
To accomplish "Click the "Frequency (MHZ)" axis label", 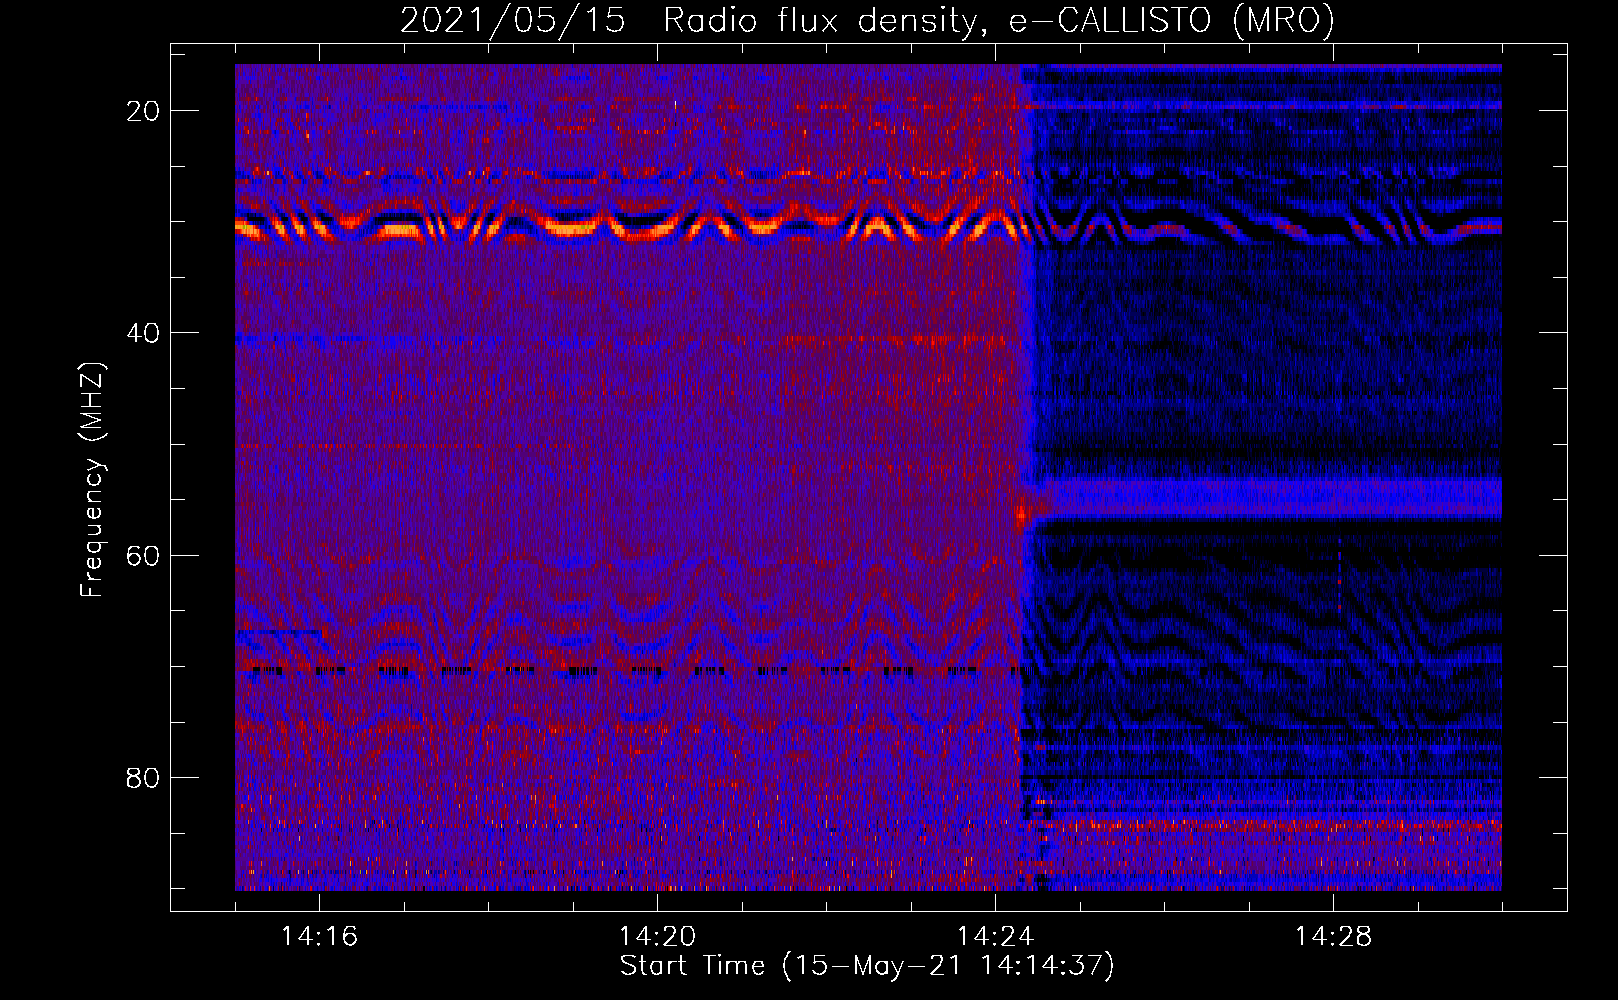I will pyautogui.click(x=92, y=480).
